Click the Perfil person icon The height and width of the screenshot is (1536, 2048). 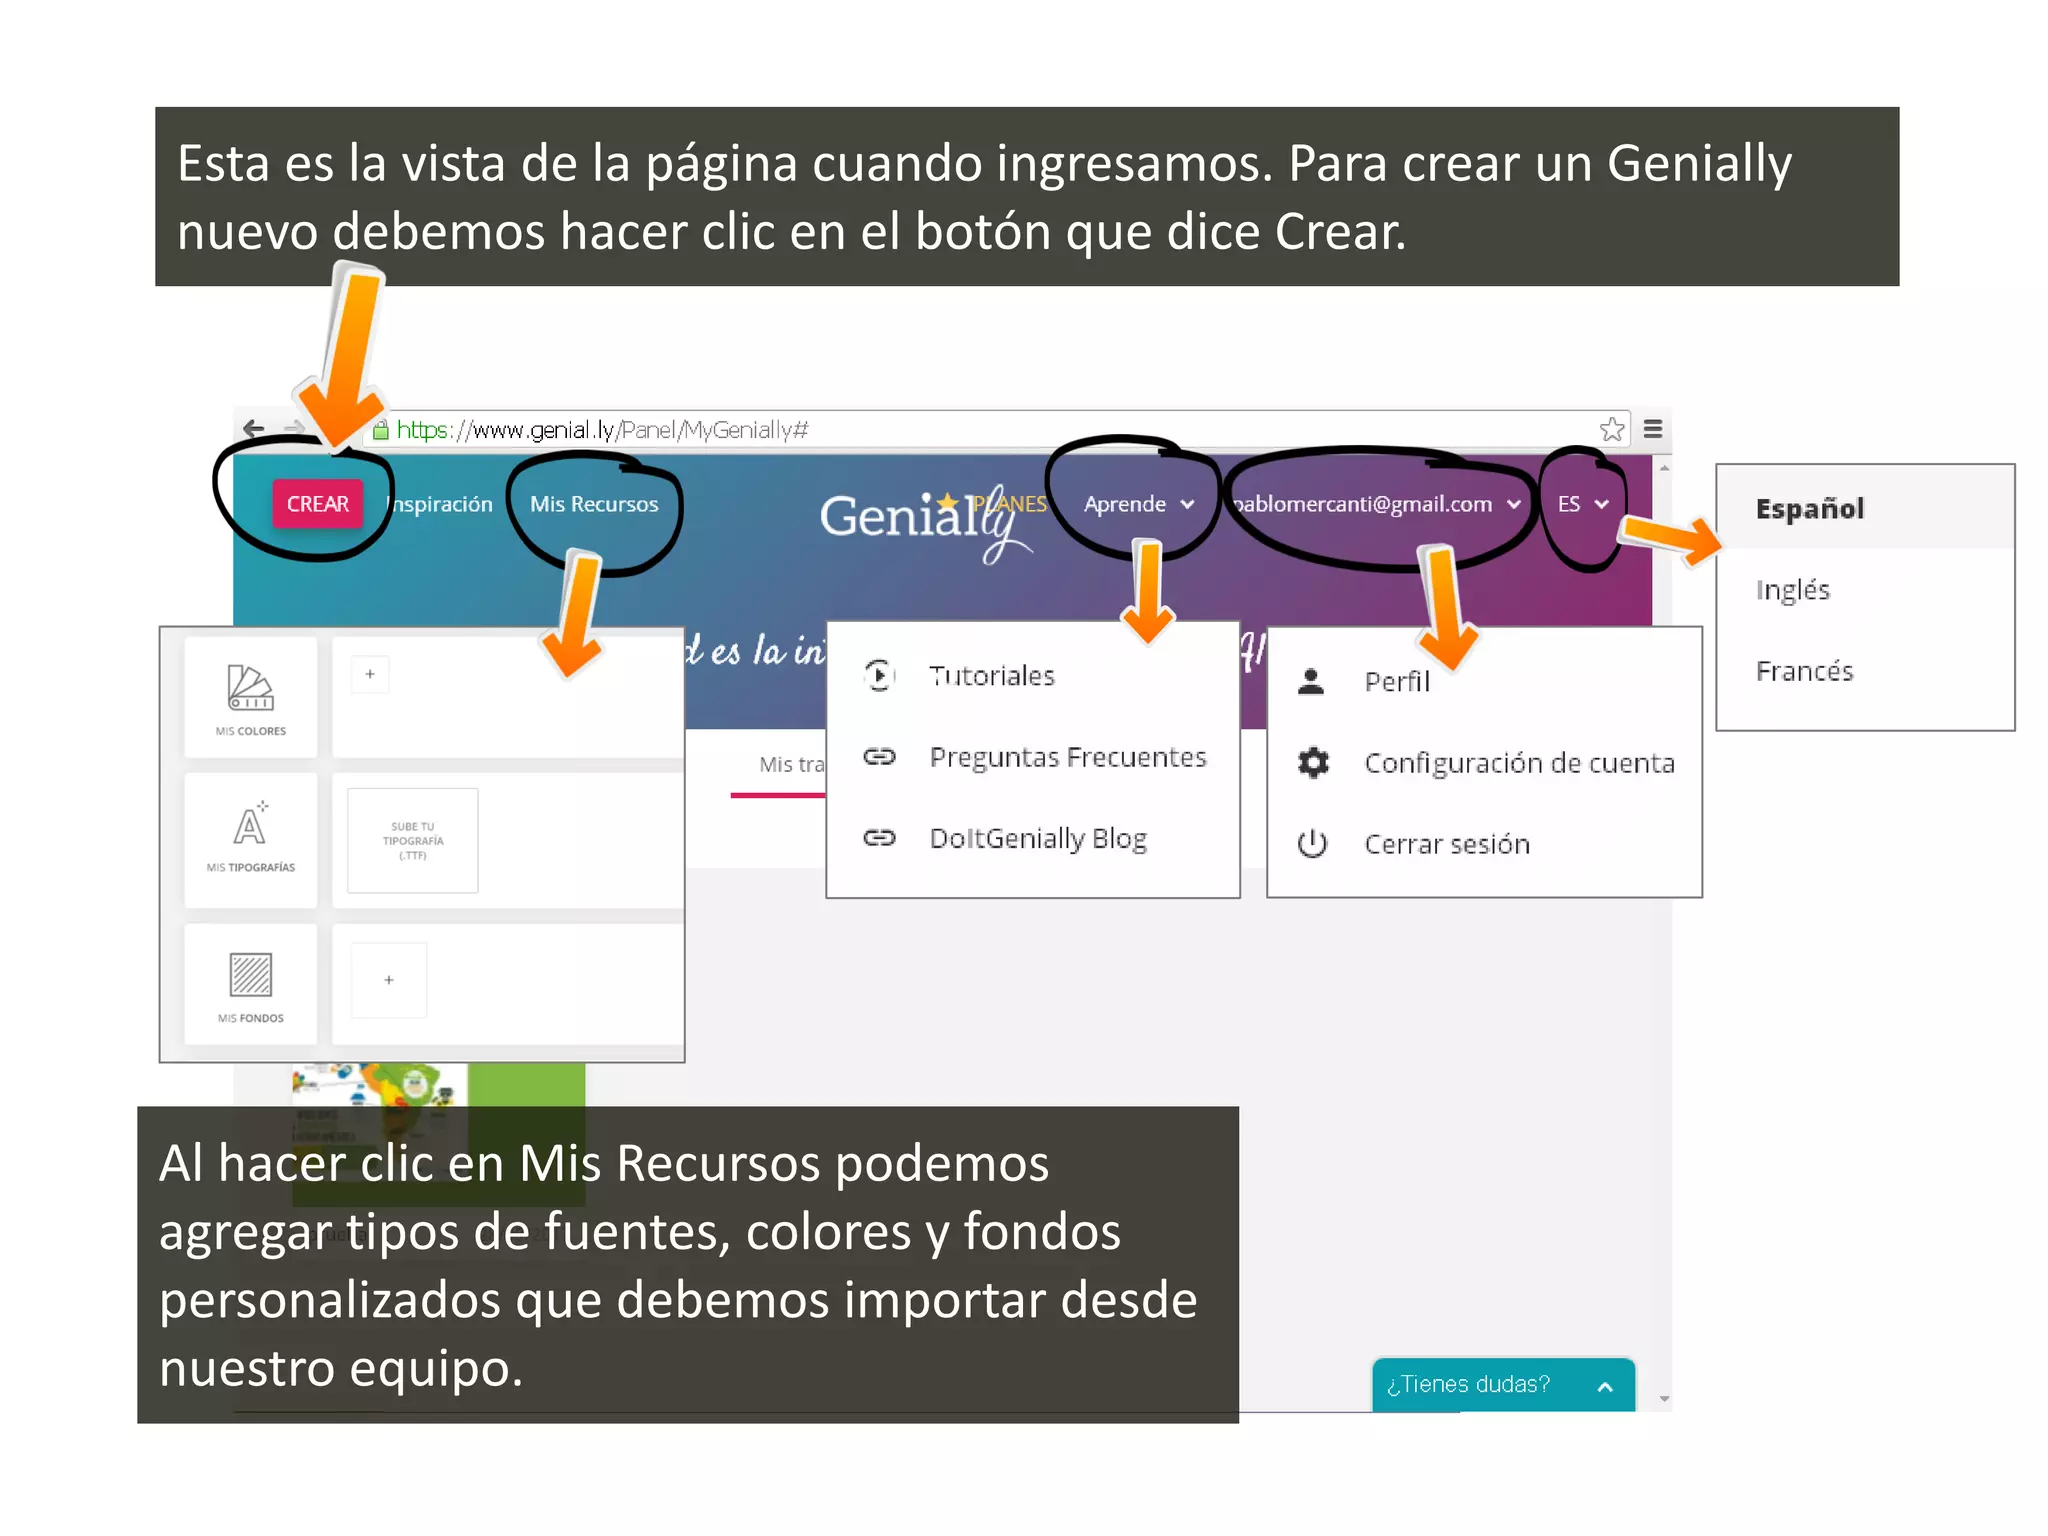pos(1311,682)
